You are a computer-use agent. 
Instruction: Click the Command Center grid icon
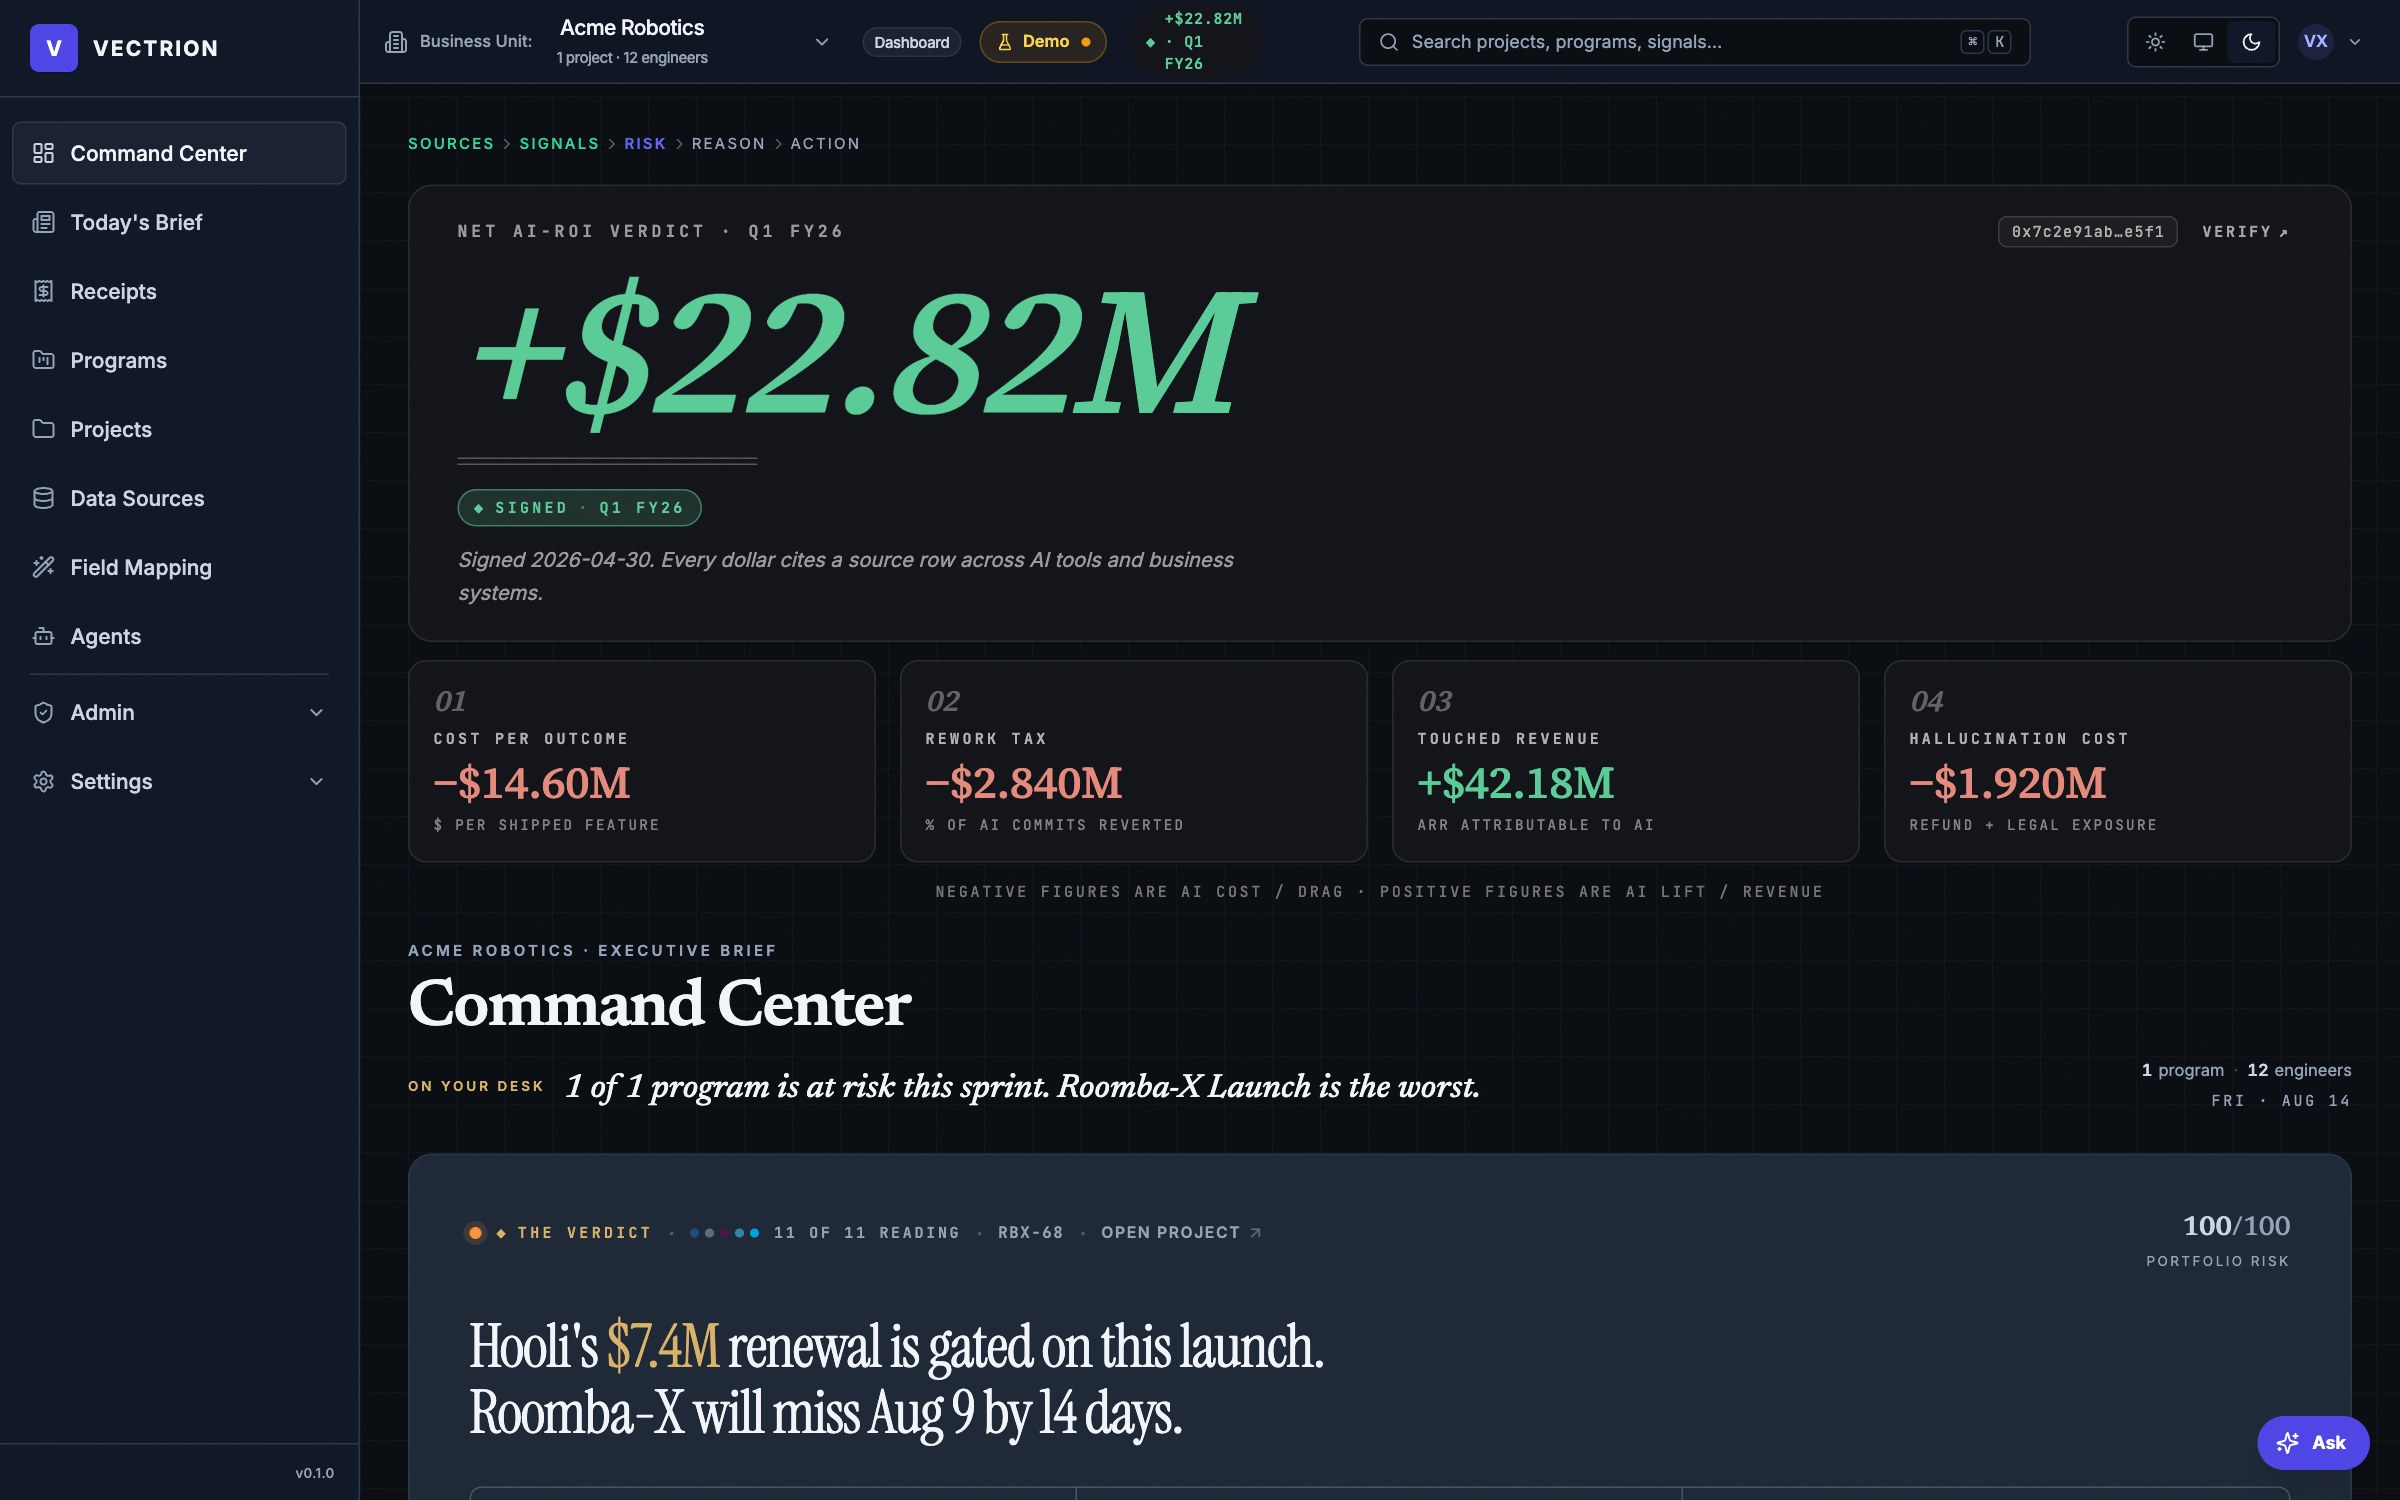(x=43, y=153)
